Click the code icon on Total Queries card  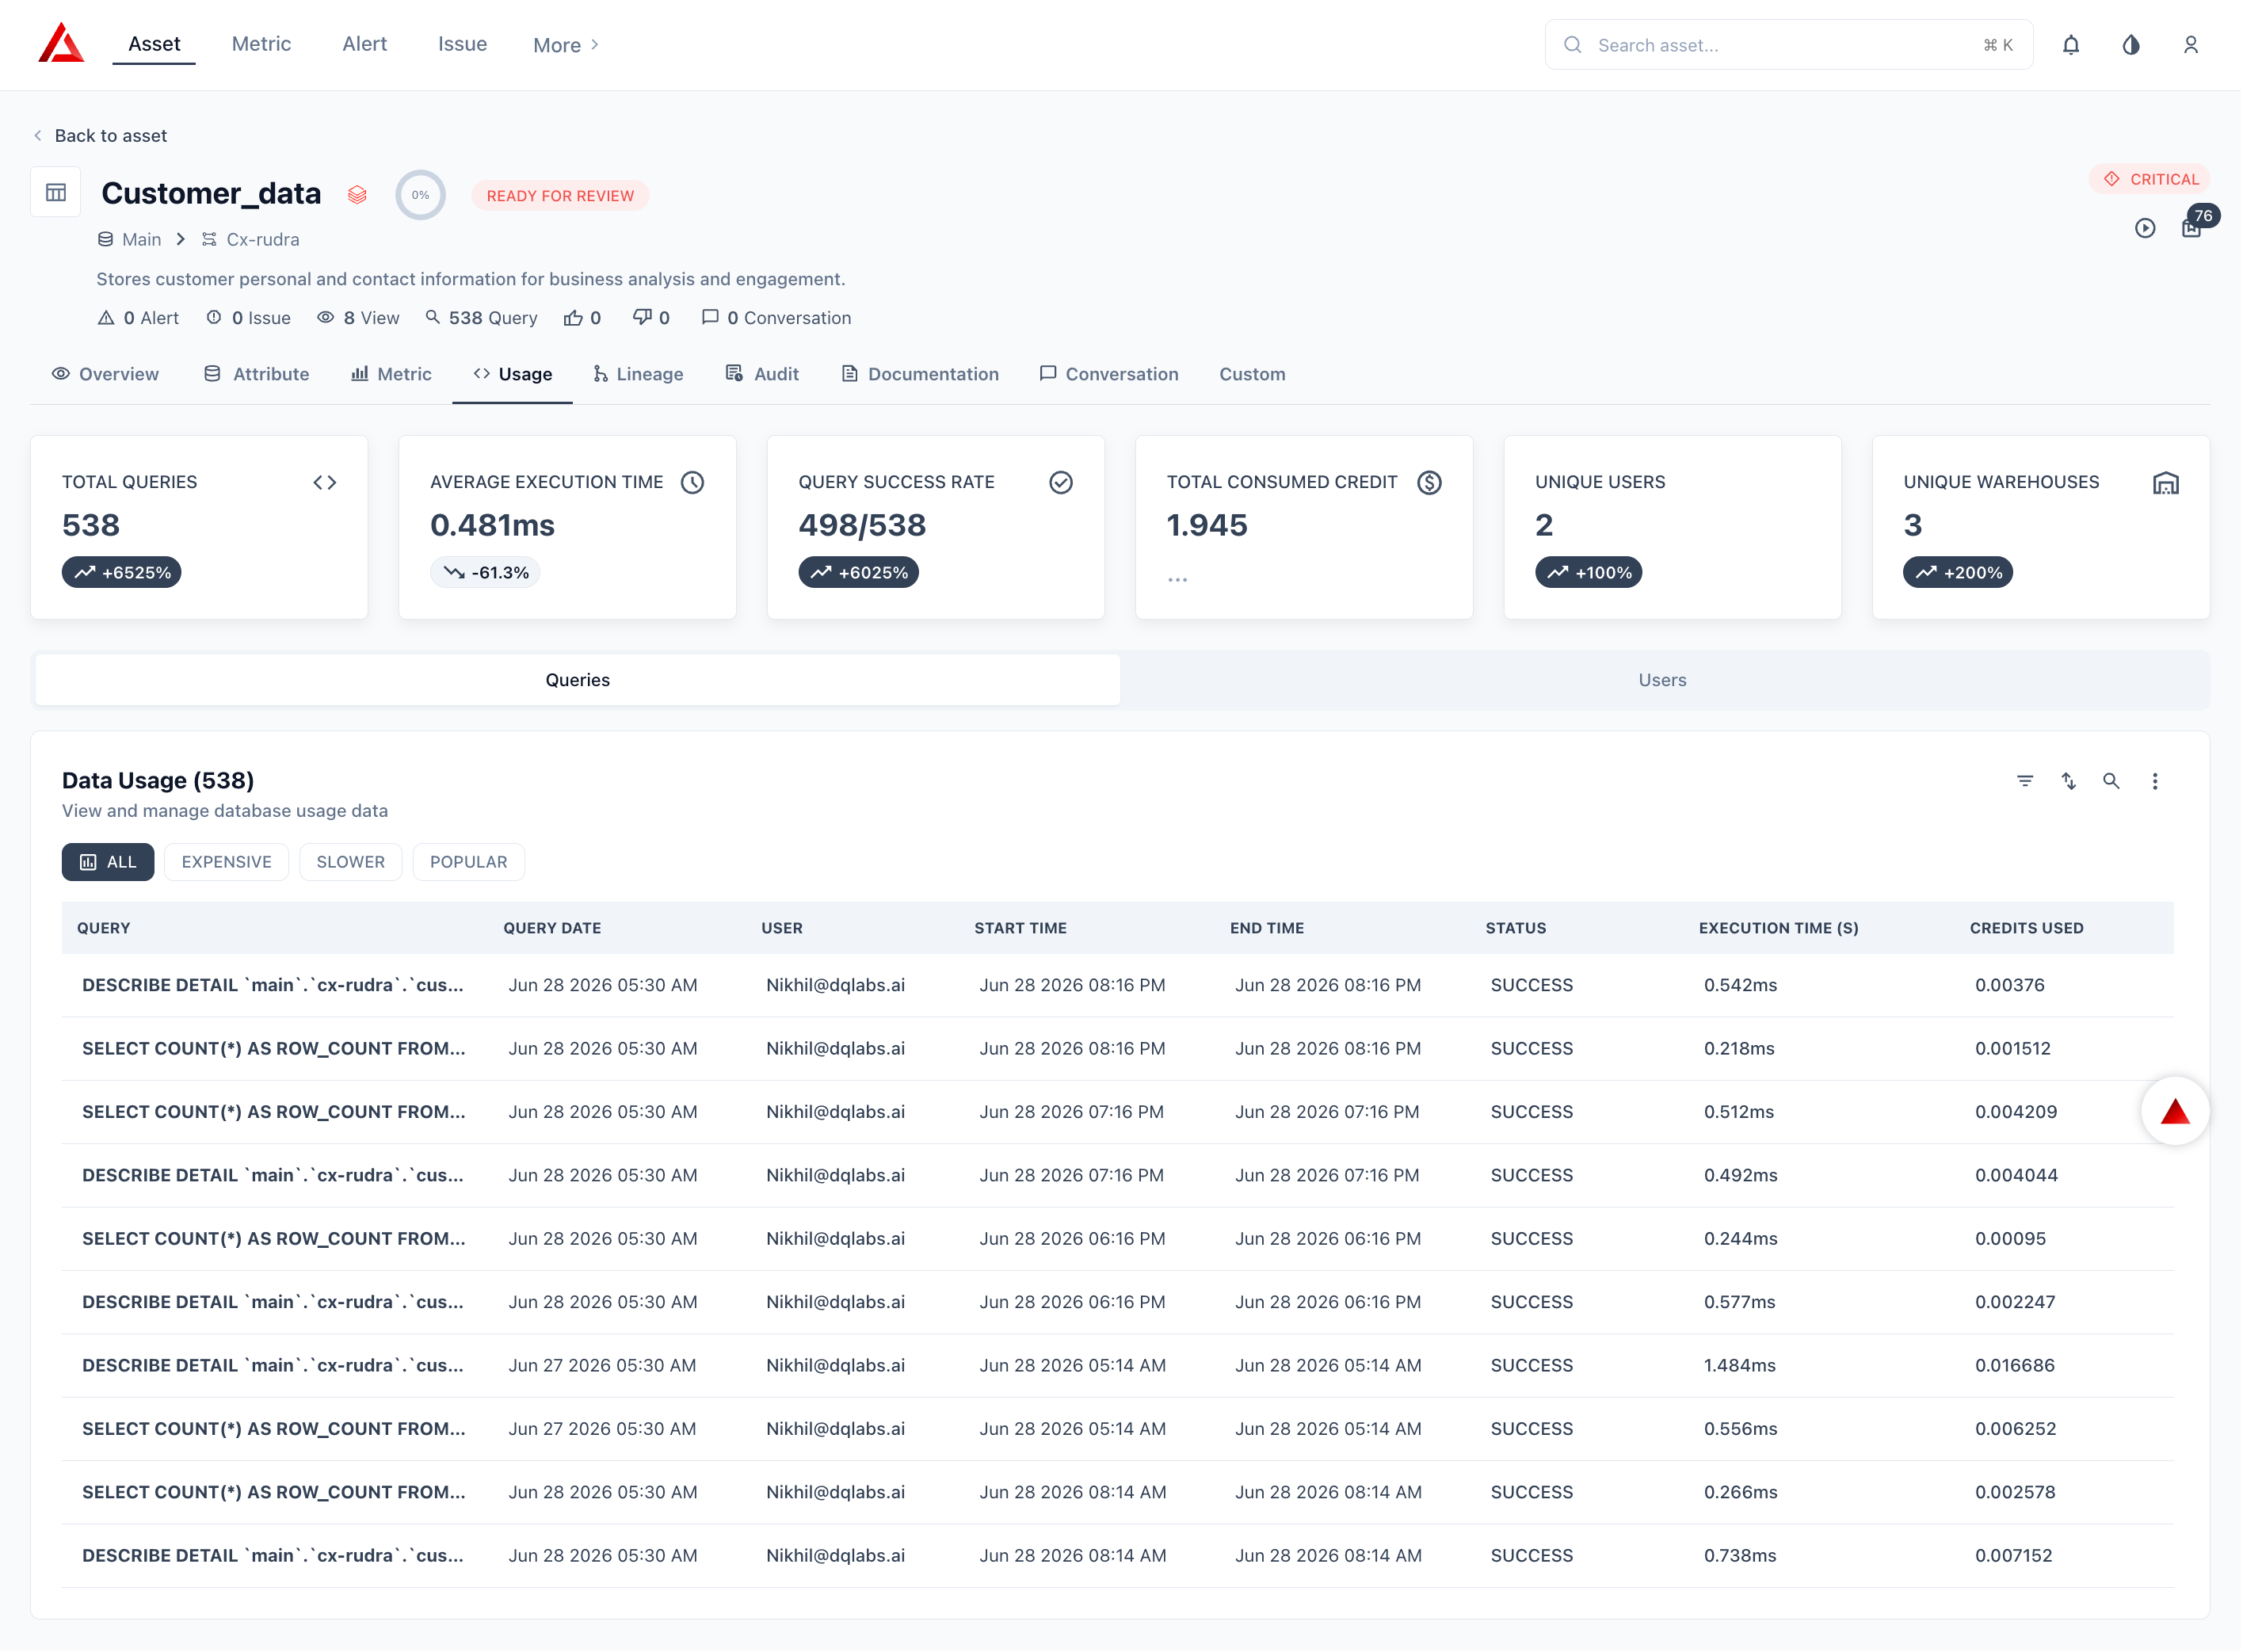click(x=325, y=483)
